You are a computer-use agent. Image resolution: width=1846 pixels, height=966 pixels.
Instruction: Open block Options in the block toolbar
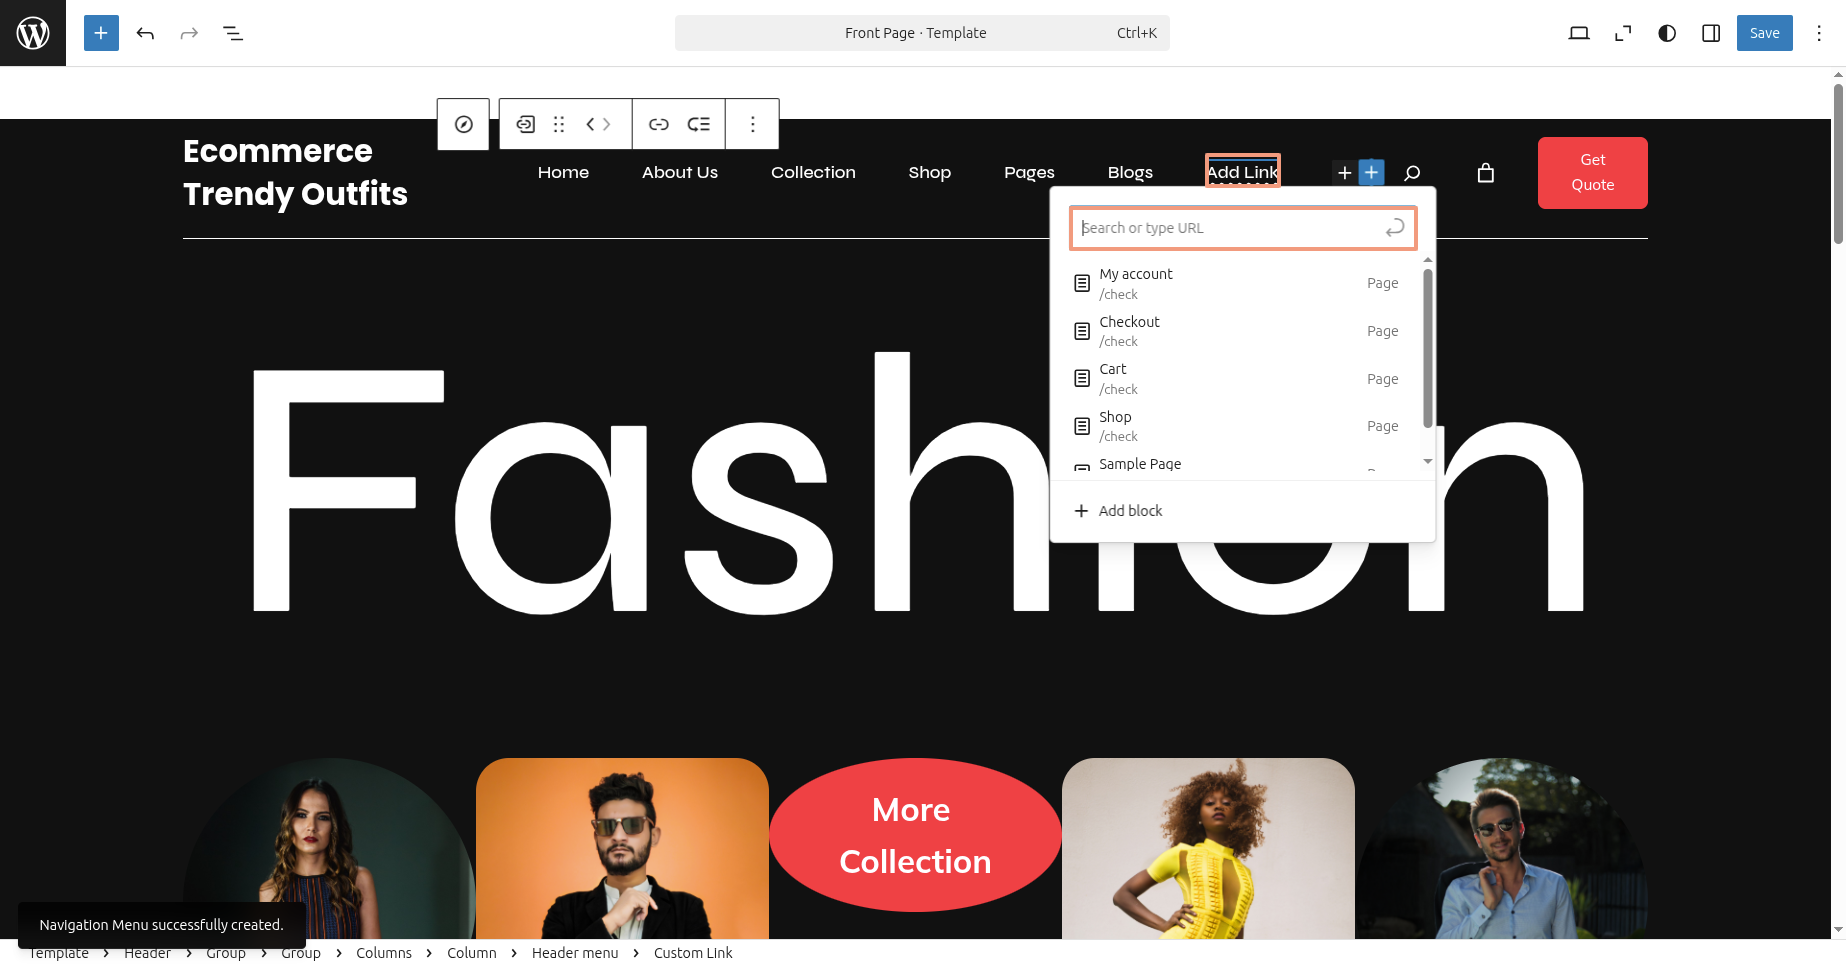coord(753,124)
